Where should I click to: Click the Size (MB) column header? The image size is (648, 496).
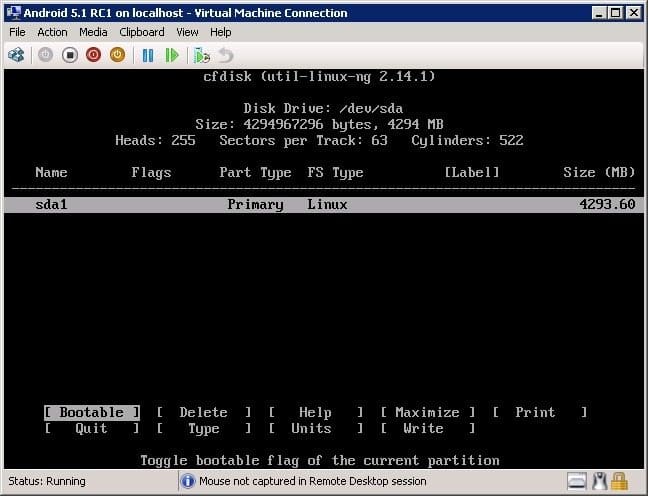(599, 172)
